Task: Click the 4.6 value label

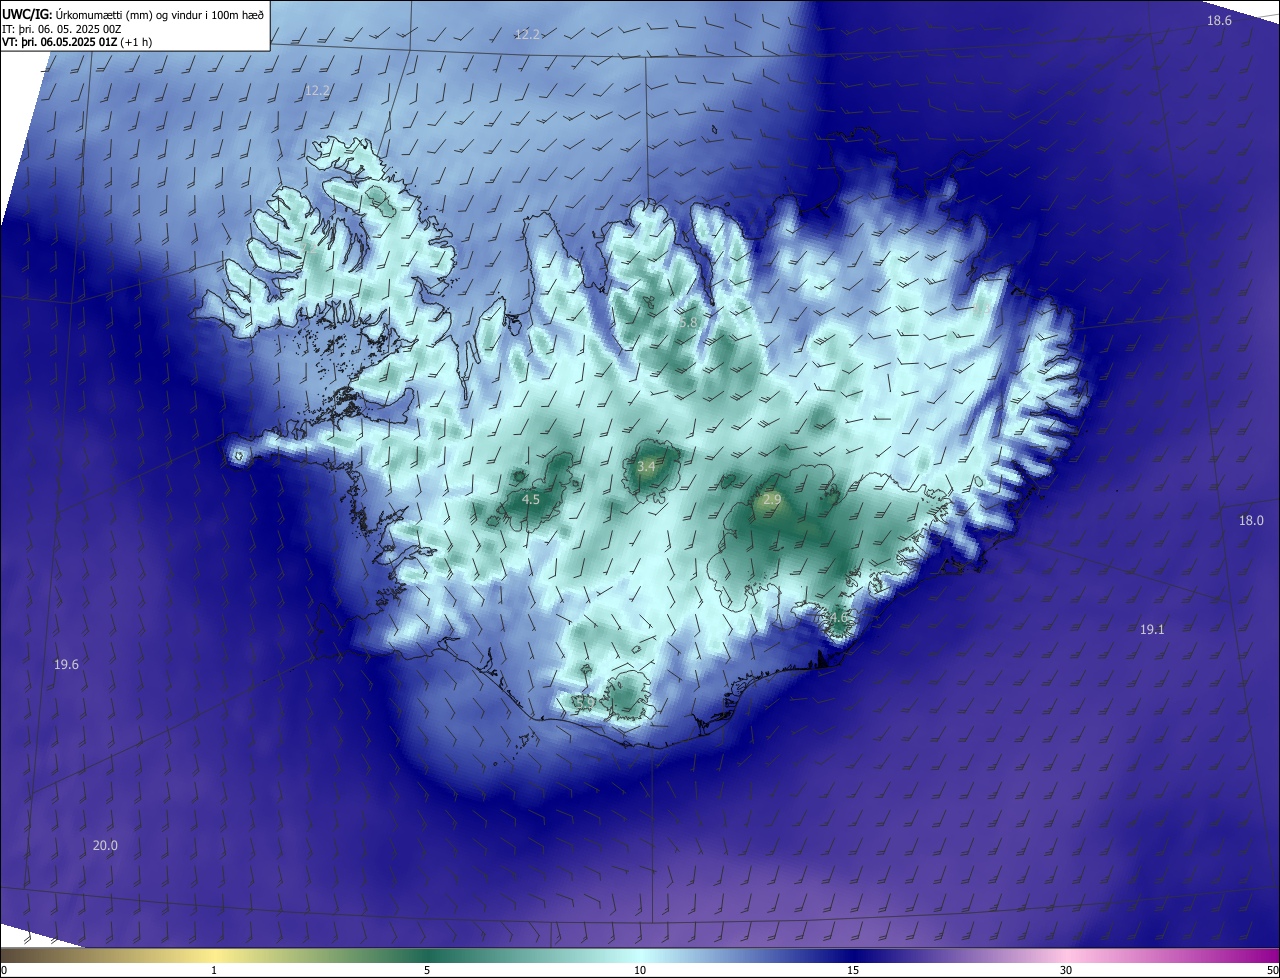Action: 840,618
